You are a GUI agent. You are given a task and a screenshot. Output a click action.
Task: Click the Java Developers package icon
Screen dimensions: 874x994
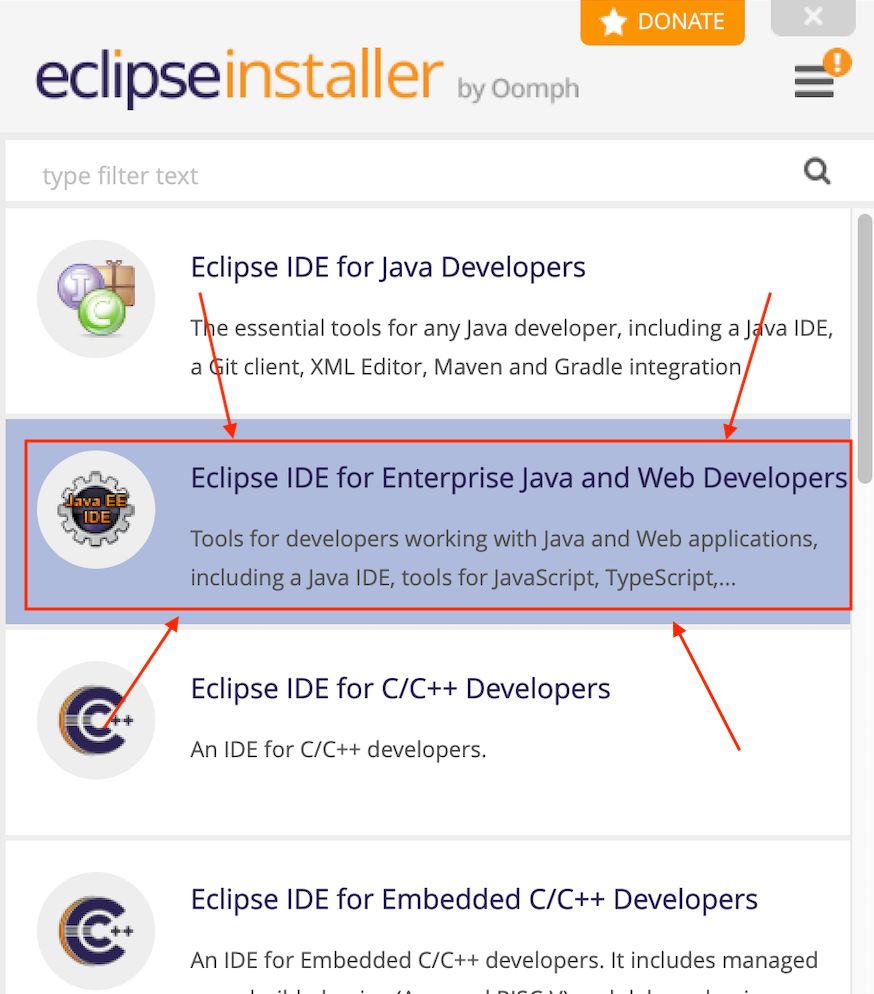coord(96,299)
